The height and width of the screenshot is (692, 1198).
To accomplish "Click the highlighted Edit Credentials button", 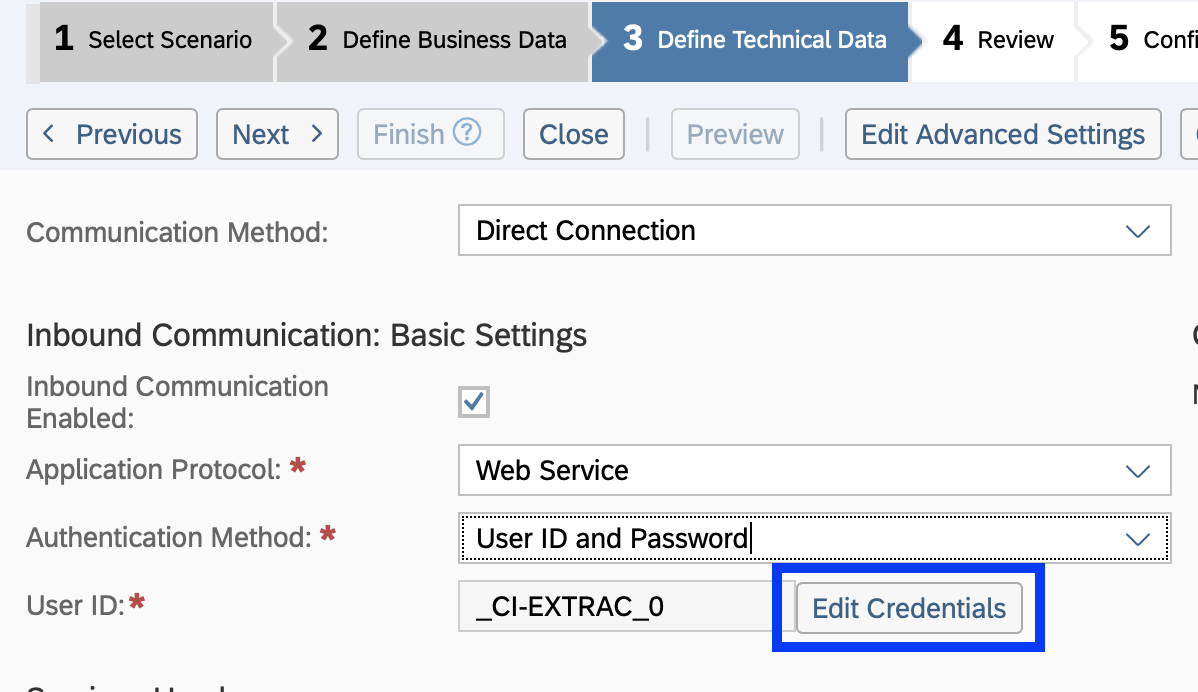I will 907,608.
